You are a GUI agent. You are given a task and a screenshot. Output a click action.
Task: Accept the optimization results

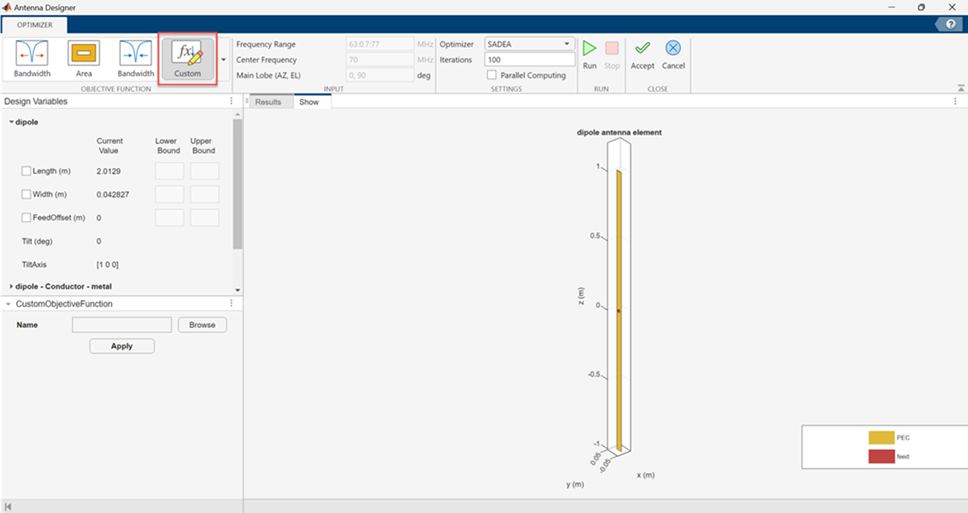coord(642,55)
